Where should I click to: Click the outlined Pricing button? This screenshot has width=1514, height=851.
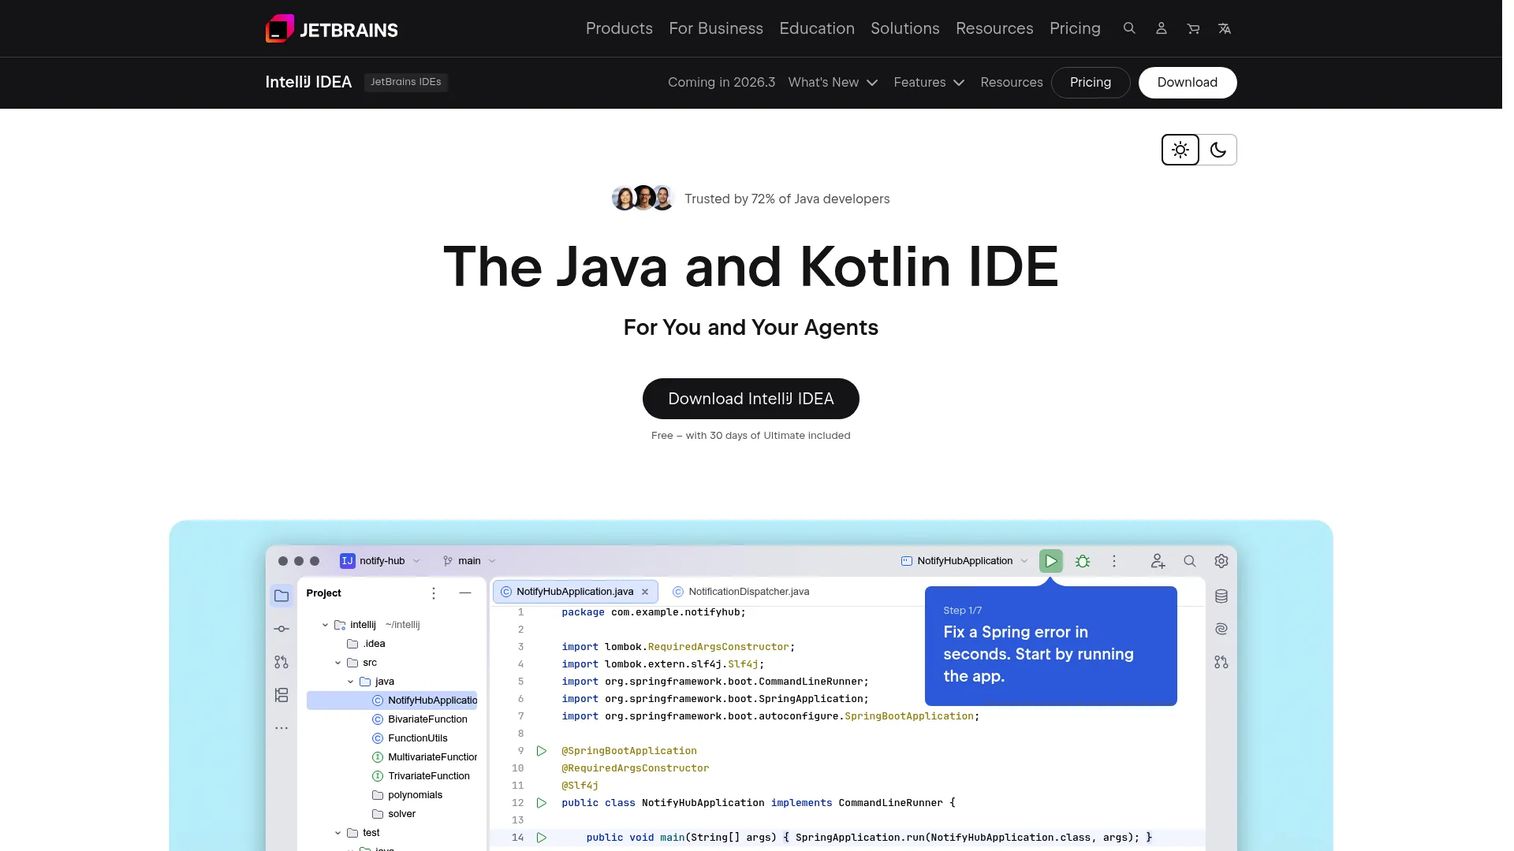1090,82
